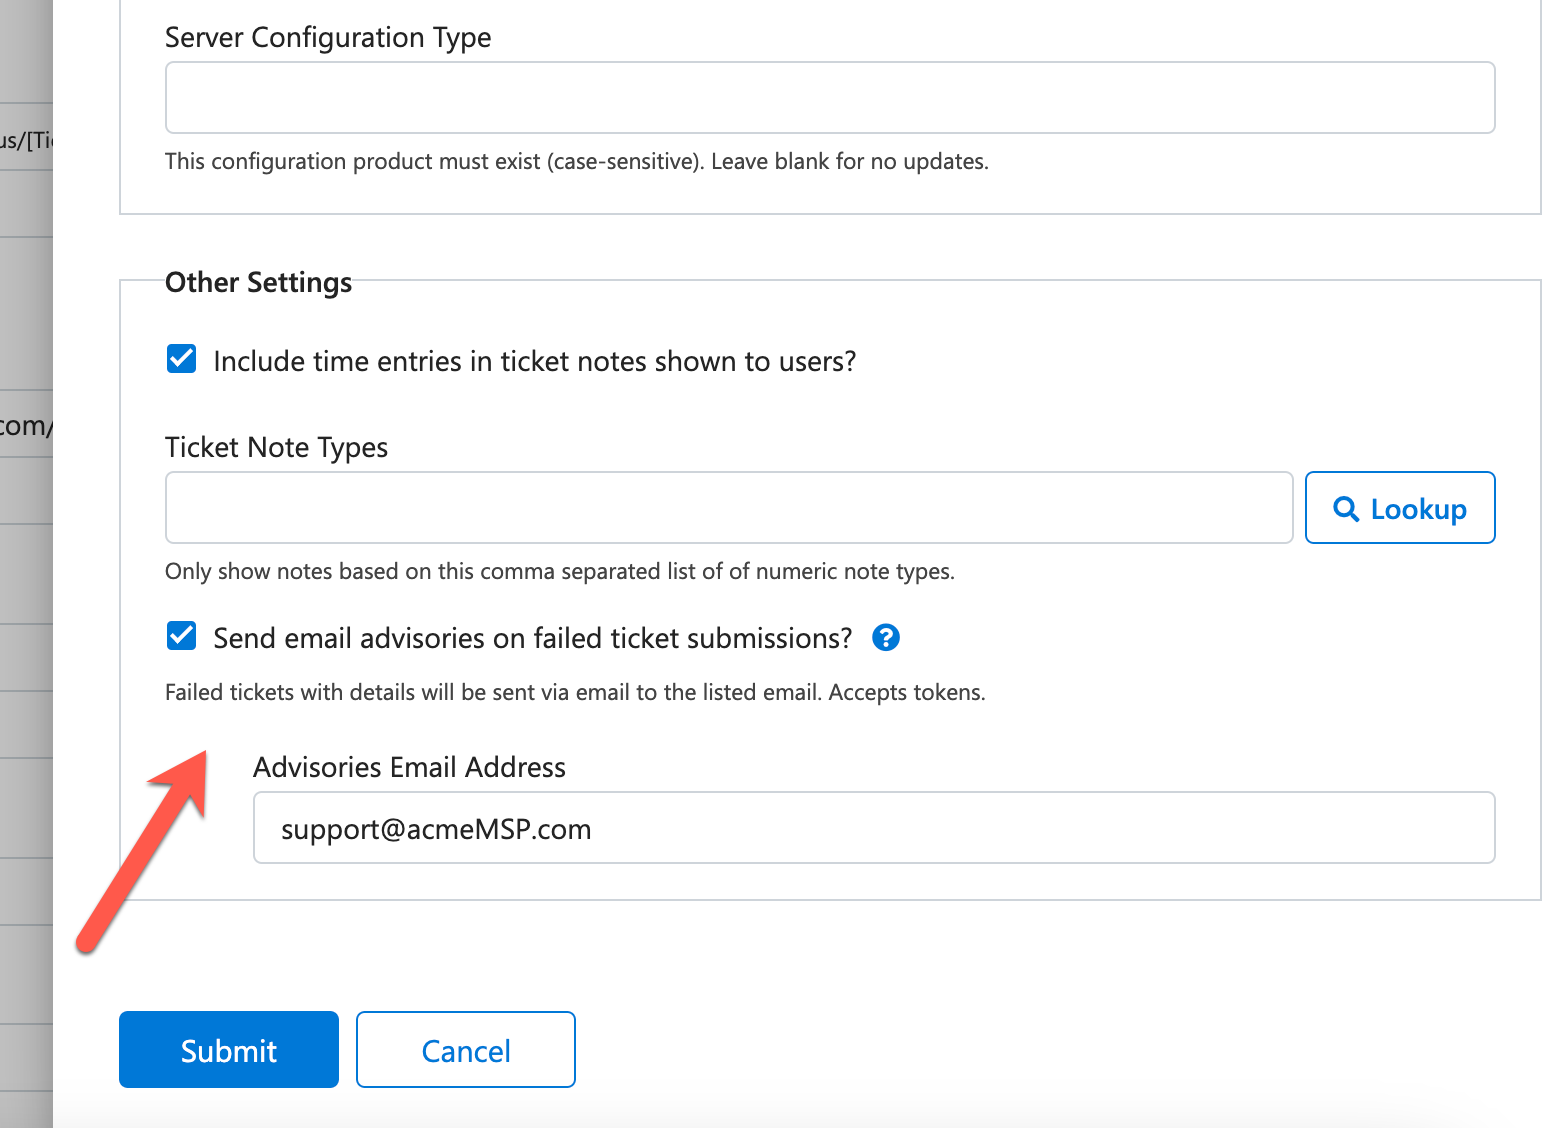
Task: Click into Ticket Note Types text box
Action: click(x=728, y=508)
